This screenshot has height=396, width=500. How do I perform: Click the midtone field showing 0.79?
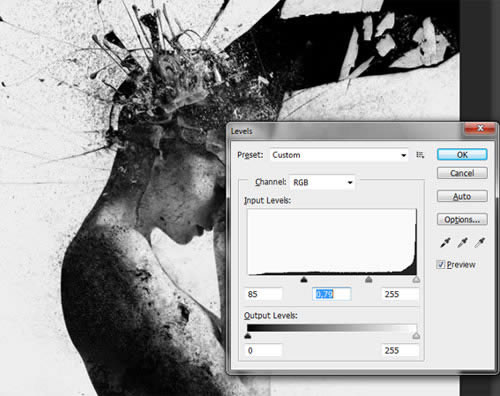332,294
